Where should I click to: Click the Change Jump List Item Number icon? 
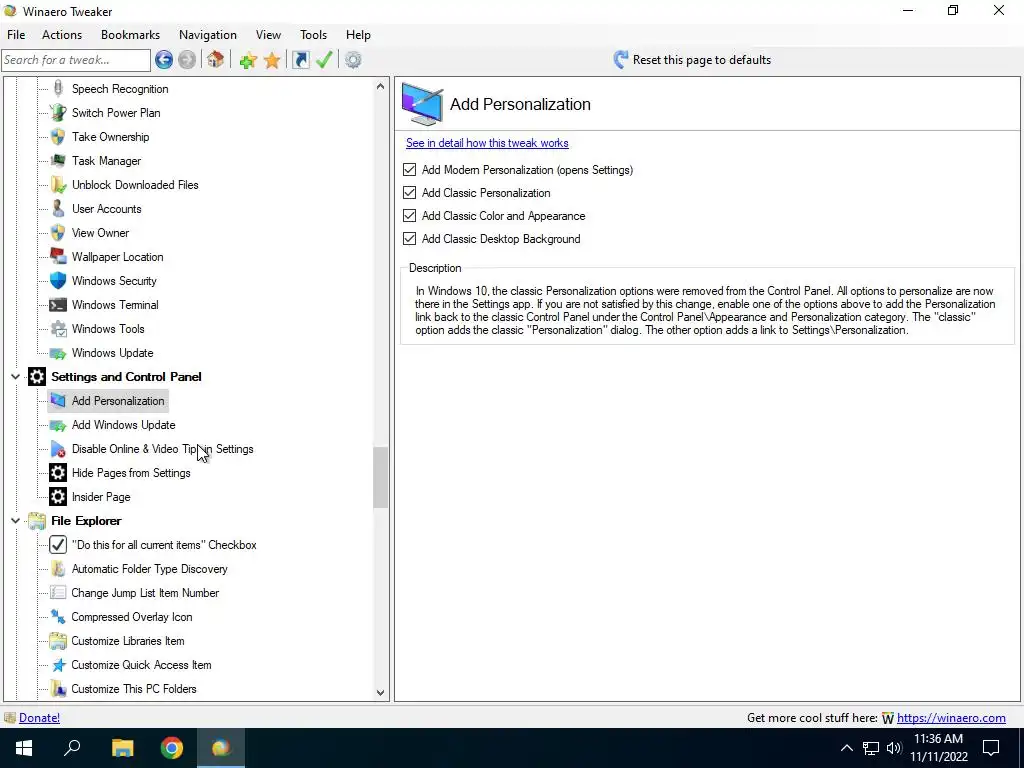pos(58,593)
